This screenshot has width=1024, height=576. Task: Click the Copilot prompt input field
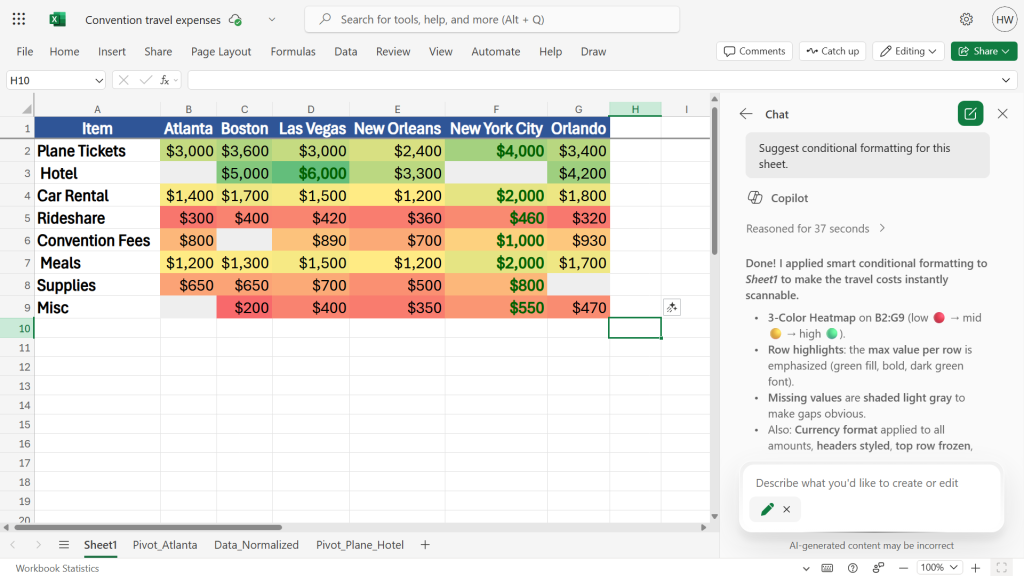click(862, 483)
